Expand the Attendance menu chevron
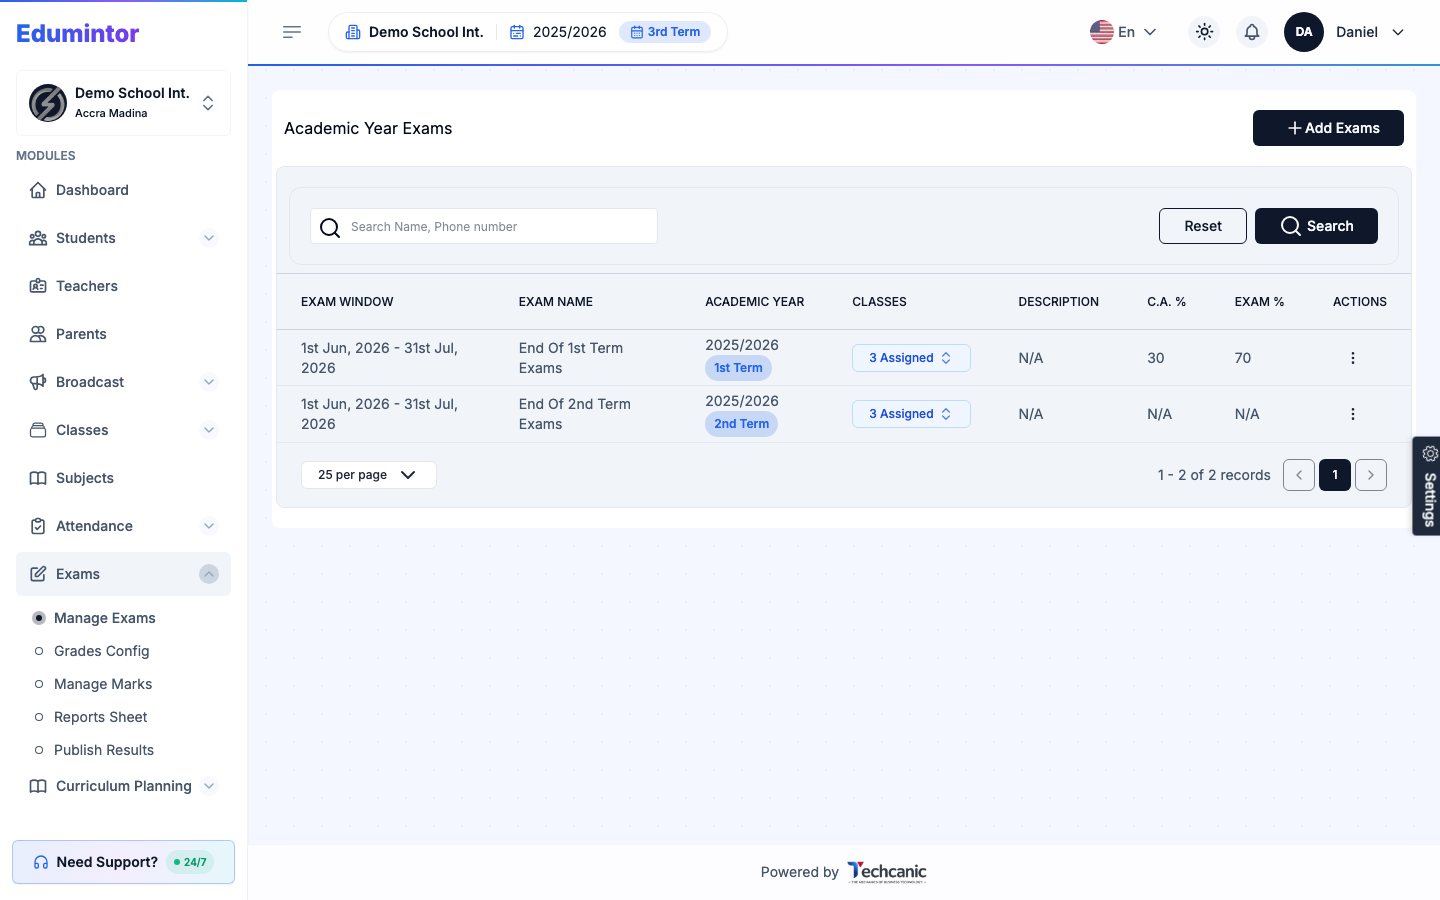 [209, 526]
